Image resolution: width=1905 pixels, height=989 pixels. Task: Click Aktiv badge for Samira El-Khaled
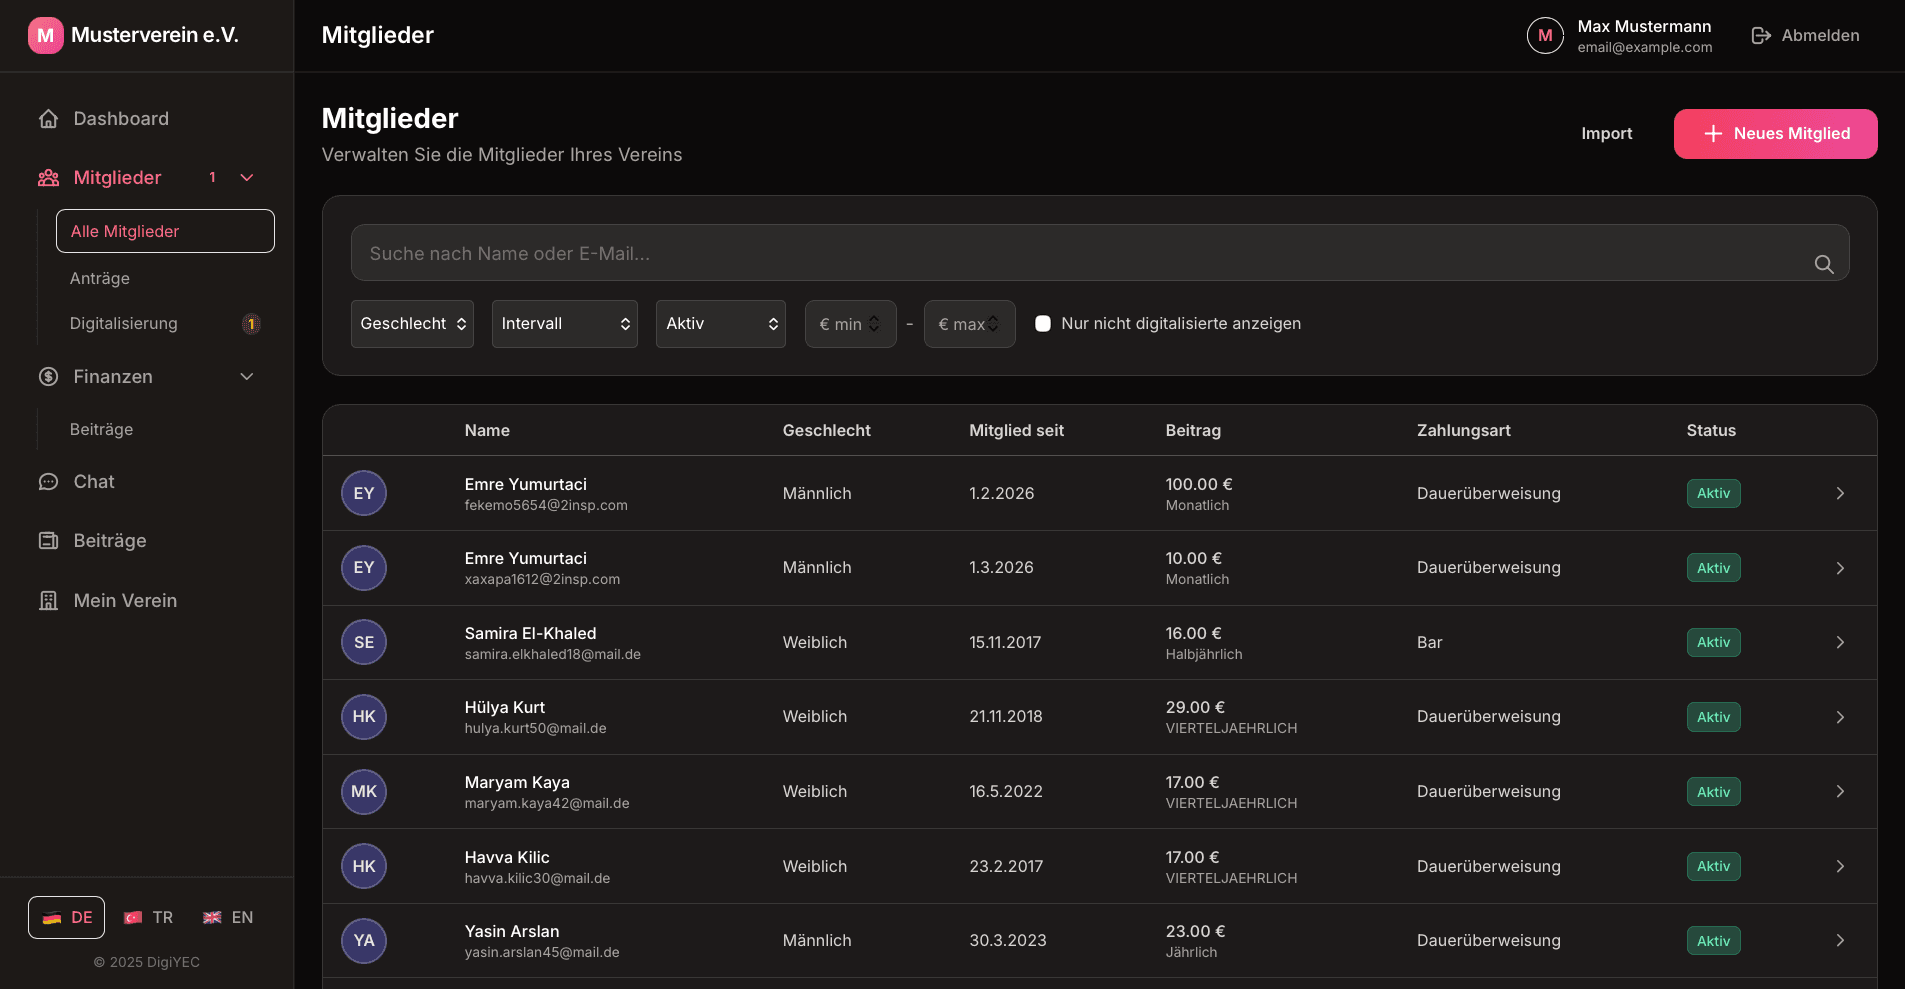click(x=1713, y=642)
